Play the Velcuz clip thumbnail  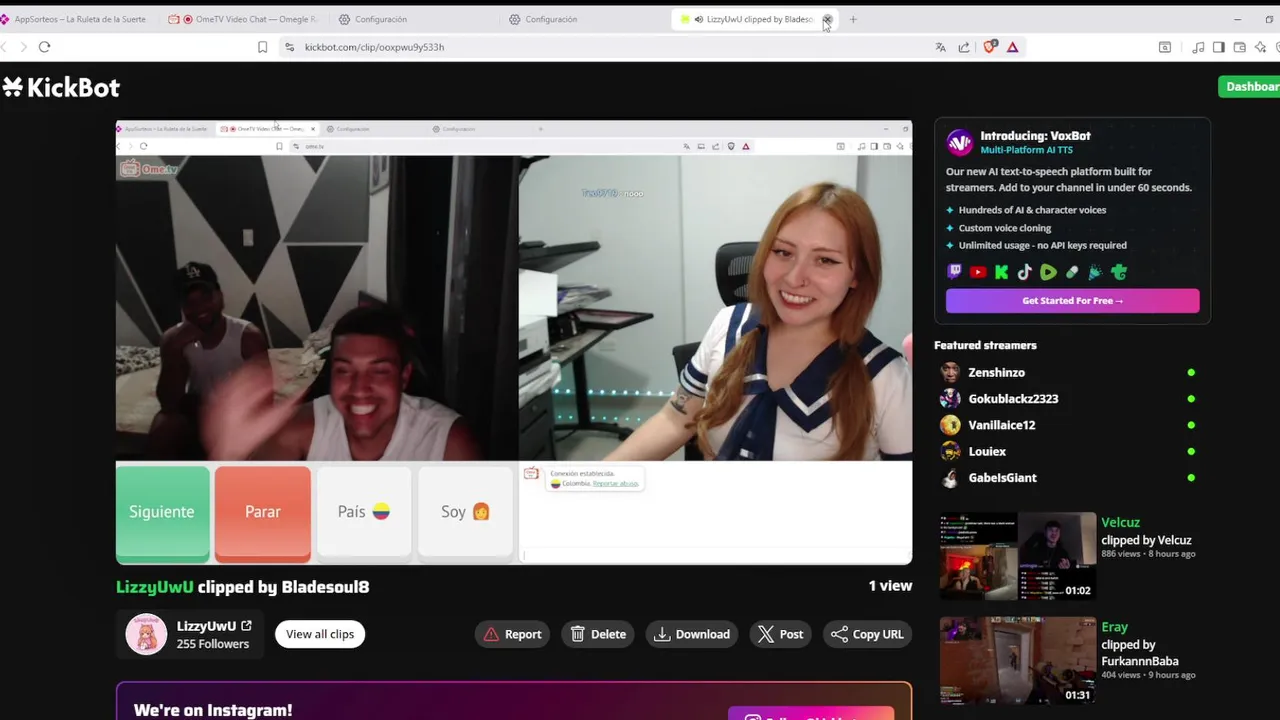coord(1017,556)
